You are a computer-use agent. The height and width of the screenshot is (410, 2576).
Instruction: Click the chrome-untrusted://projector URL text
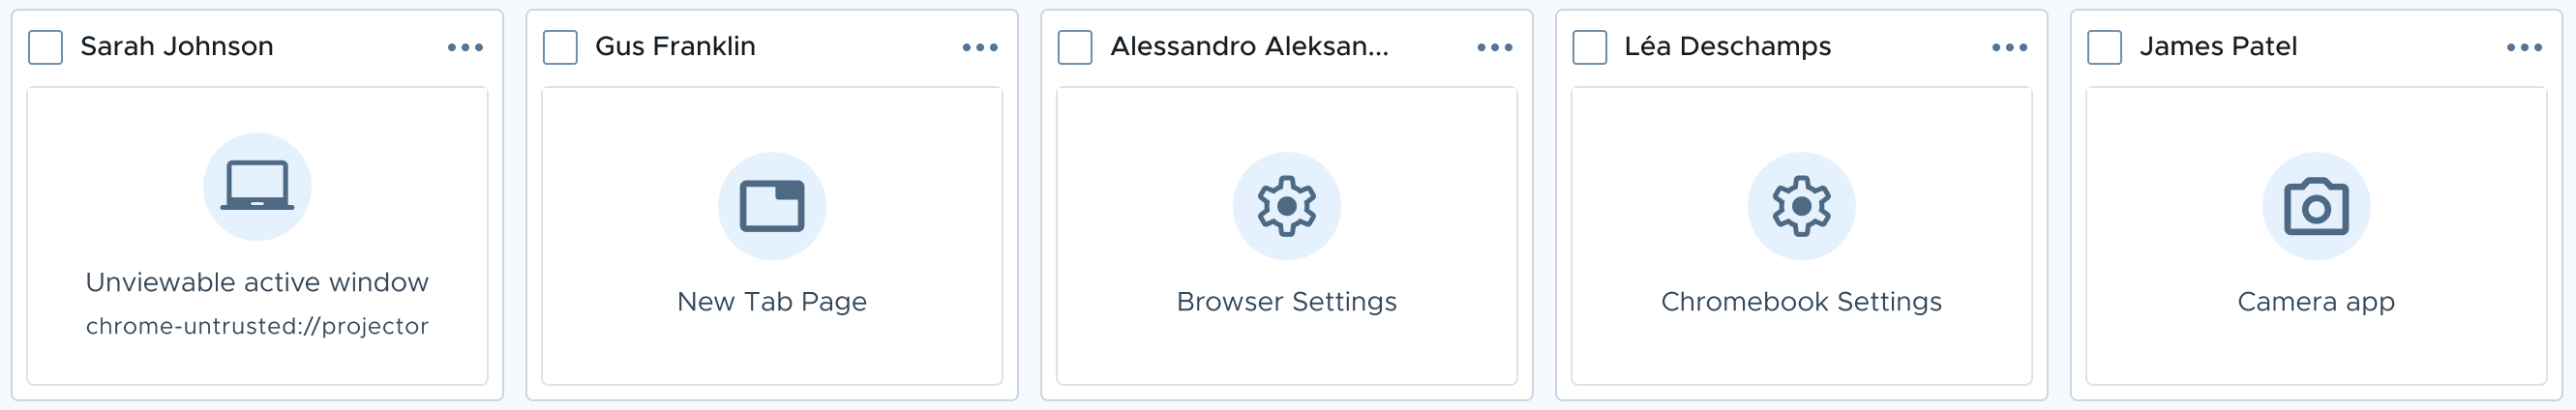pos(257,326)
